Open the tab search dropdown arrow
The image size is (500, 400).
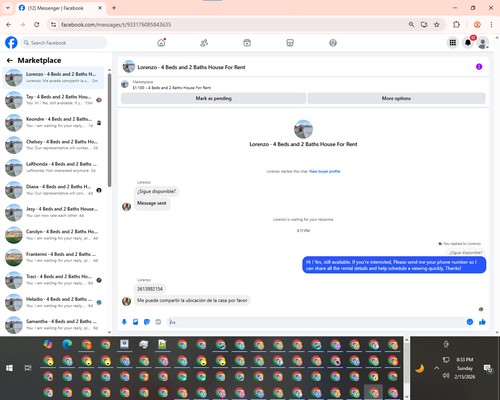coord(8,8)
